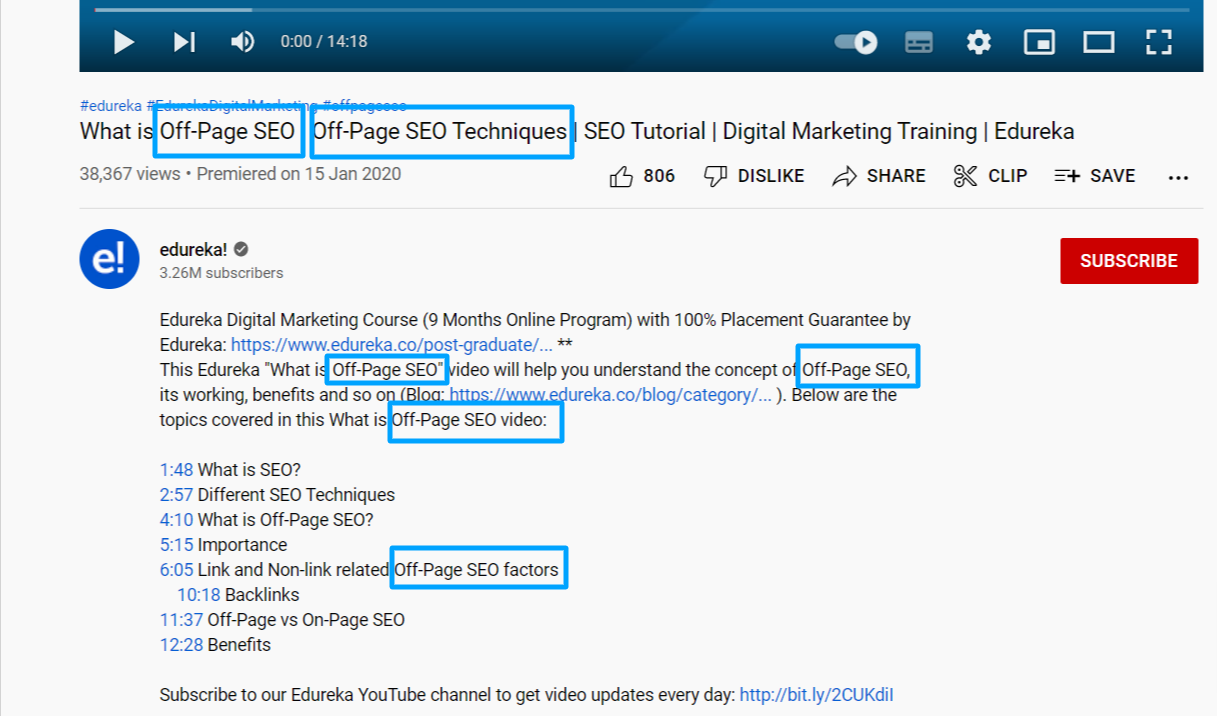Open the edureka! channel via its avatar
The height and width of the screenshot is (716, 1217).
[109, 259]
